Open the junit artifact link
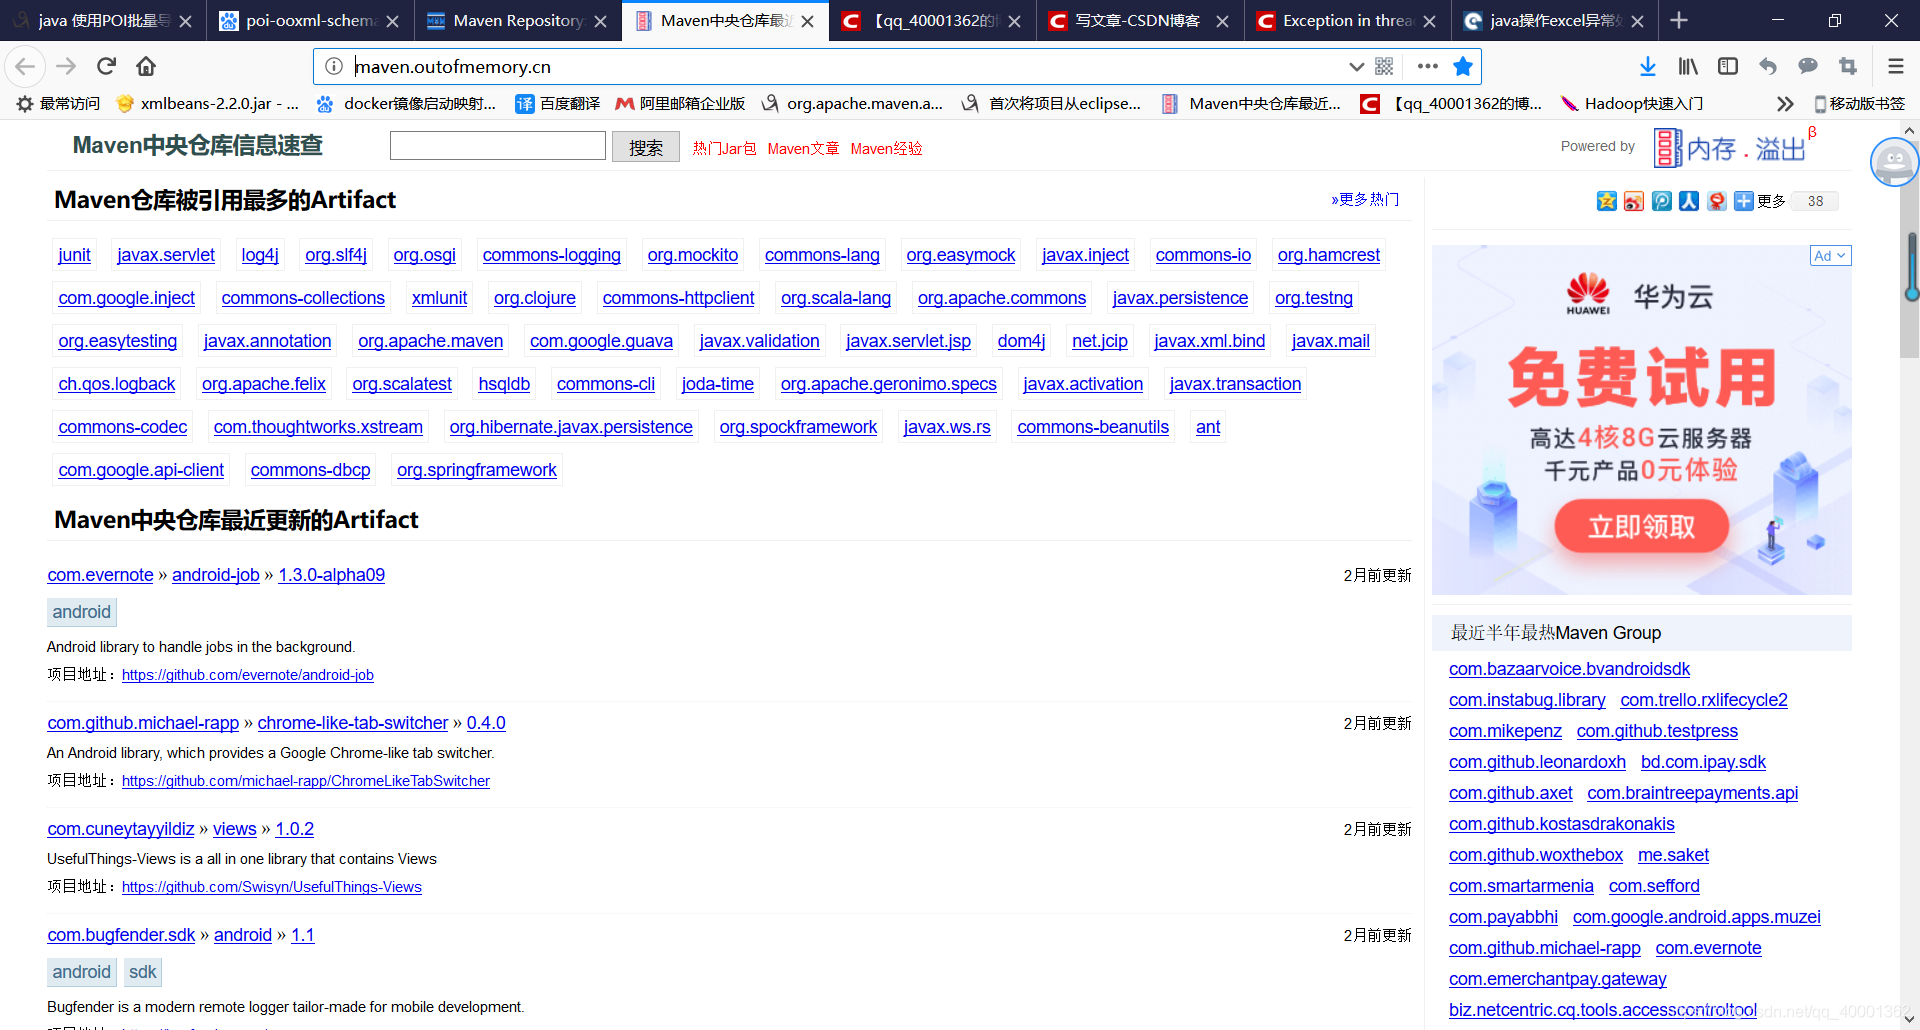The image size is (1920, 1030). (x=75, y=255)
